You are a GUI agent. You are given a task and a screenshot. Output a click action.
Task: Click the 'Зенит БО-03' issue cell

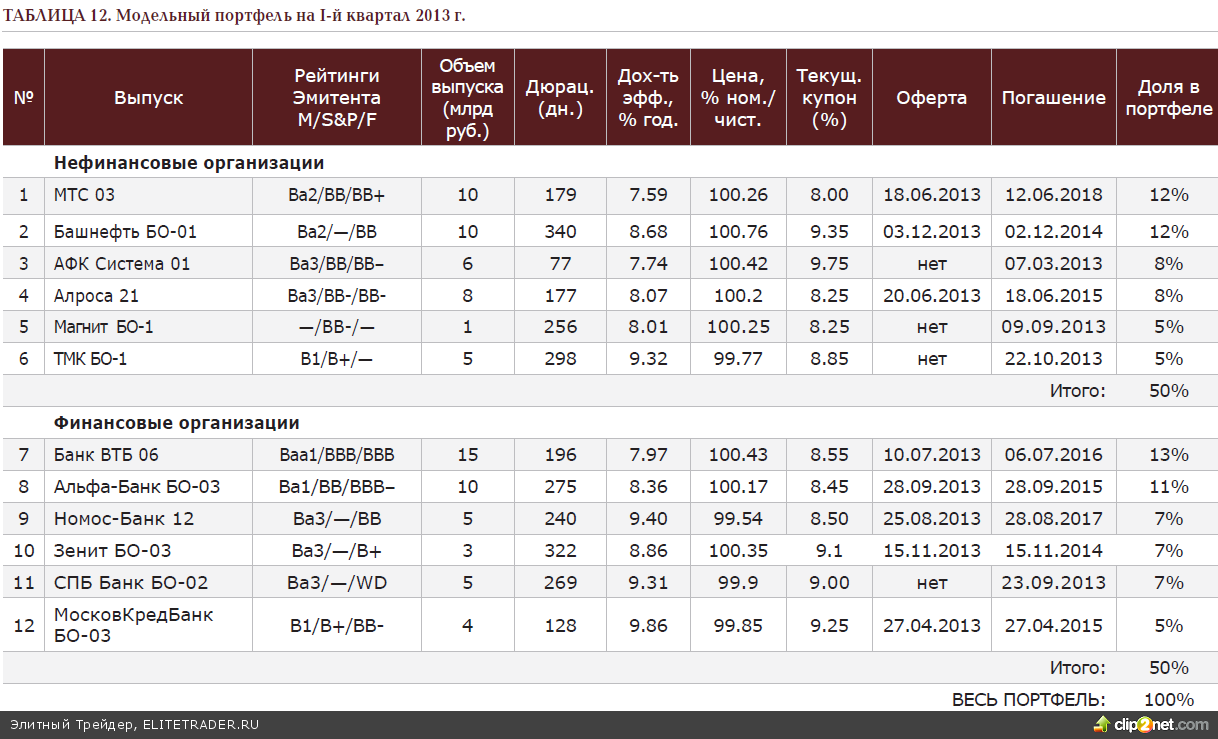coord(112,551)
